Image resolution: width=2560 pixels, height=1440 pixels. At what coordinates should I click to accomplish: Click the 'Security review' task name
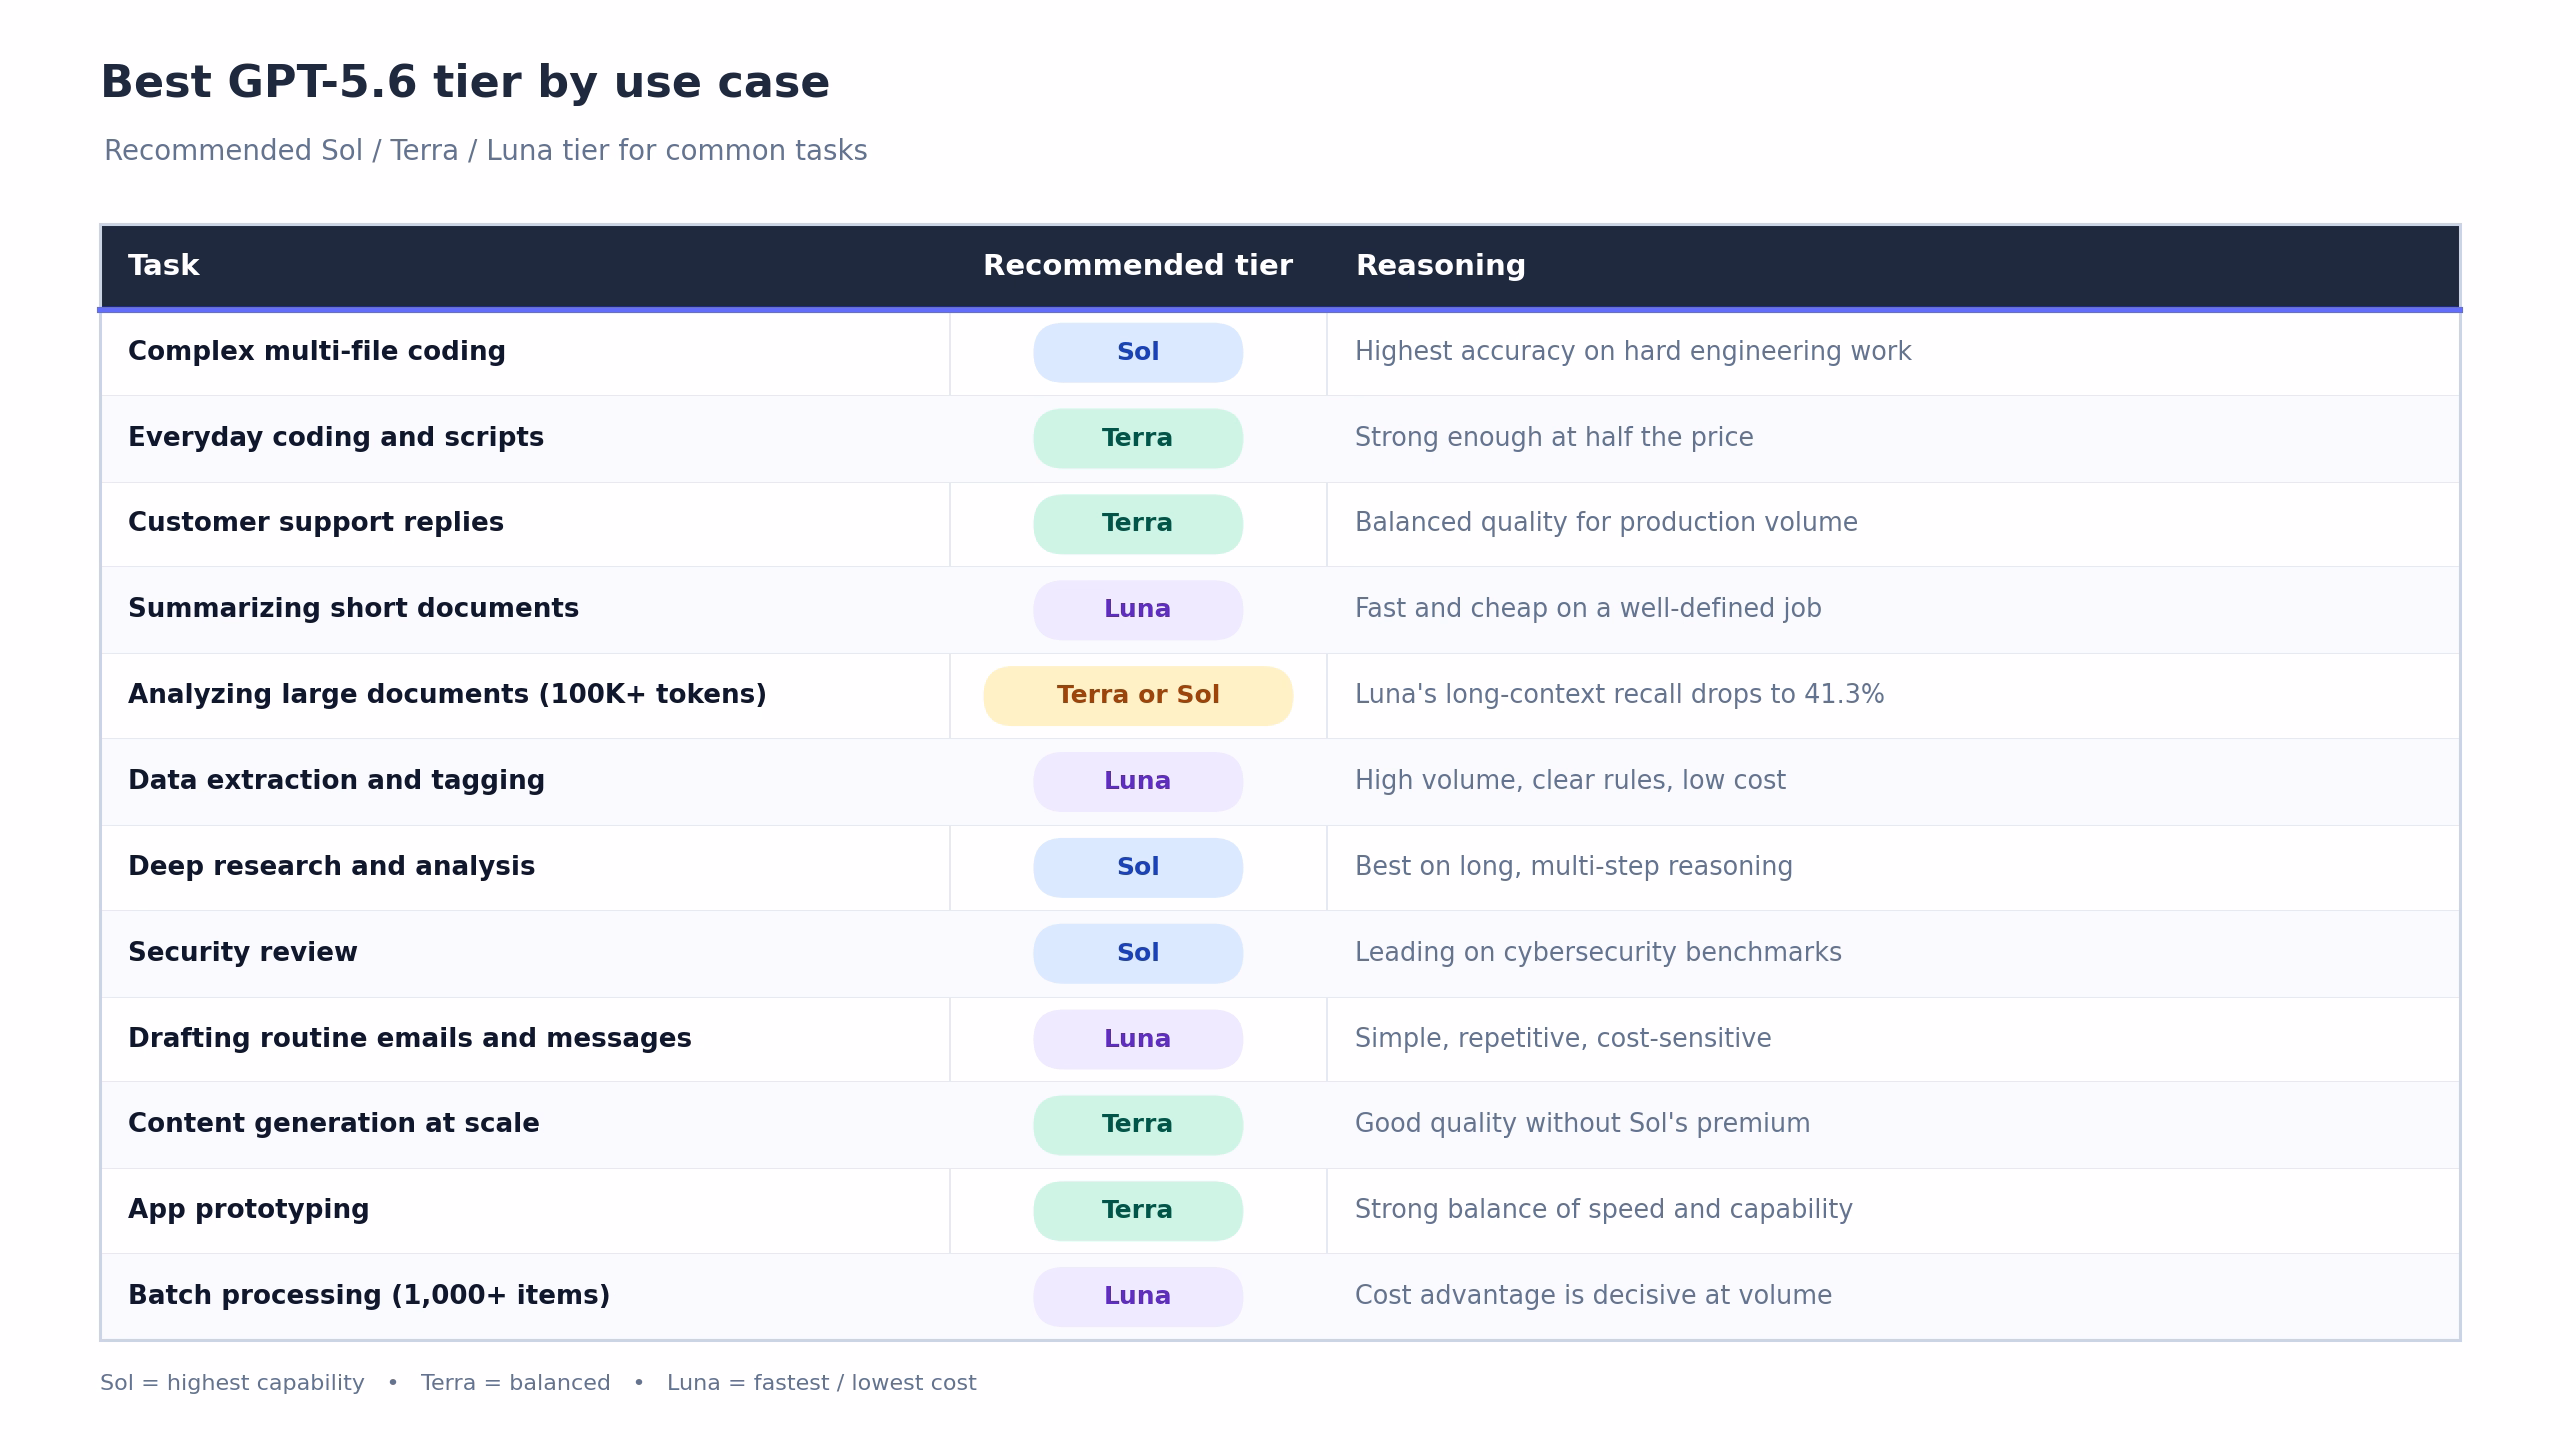pos(243,953)
